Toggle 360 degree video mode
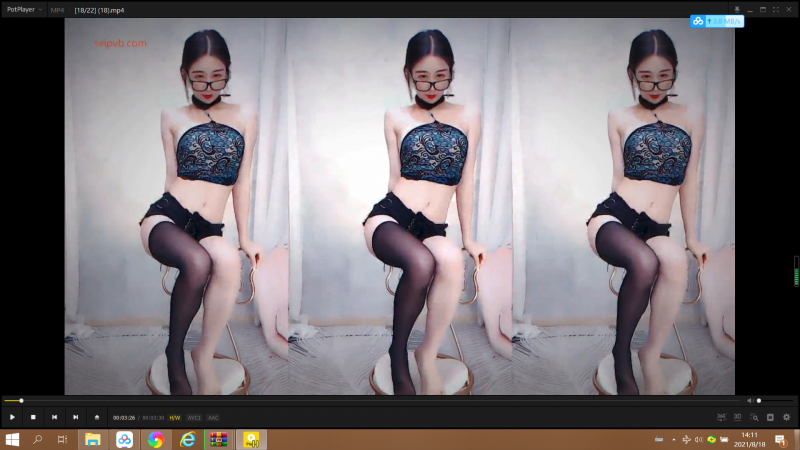This screenshot has width=800, height=450. point(721,417)
